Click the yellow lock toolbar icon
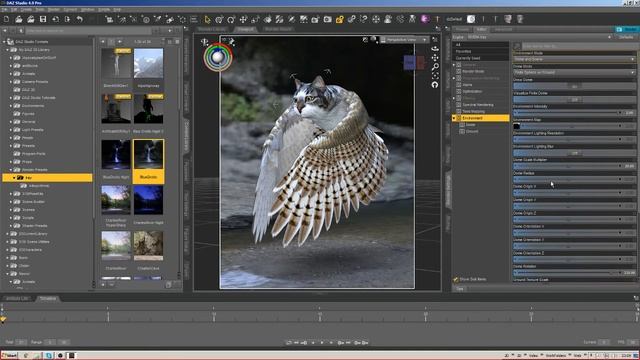This screenshot has height=360, width=640. (340, 19)
